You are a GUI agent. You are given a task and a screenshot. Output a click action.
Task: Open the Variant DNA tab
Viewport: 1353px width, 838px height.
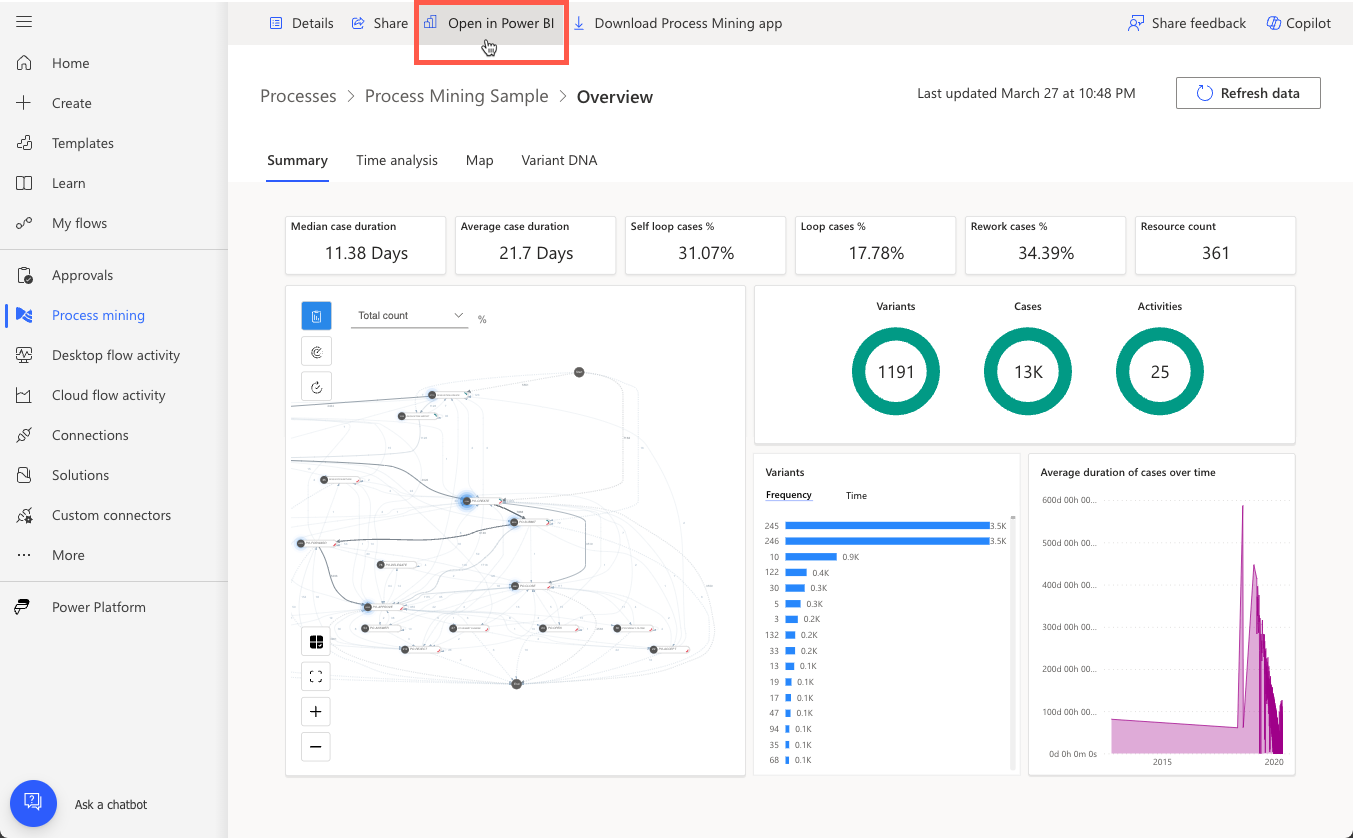tap(559, 160)
